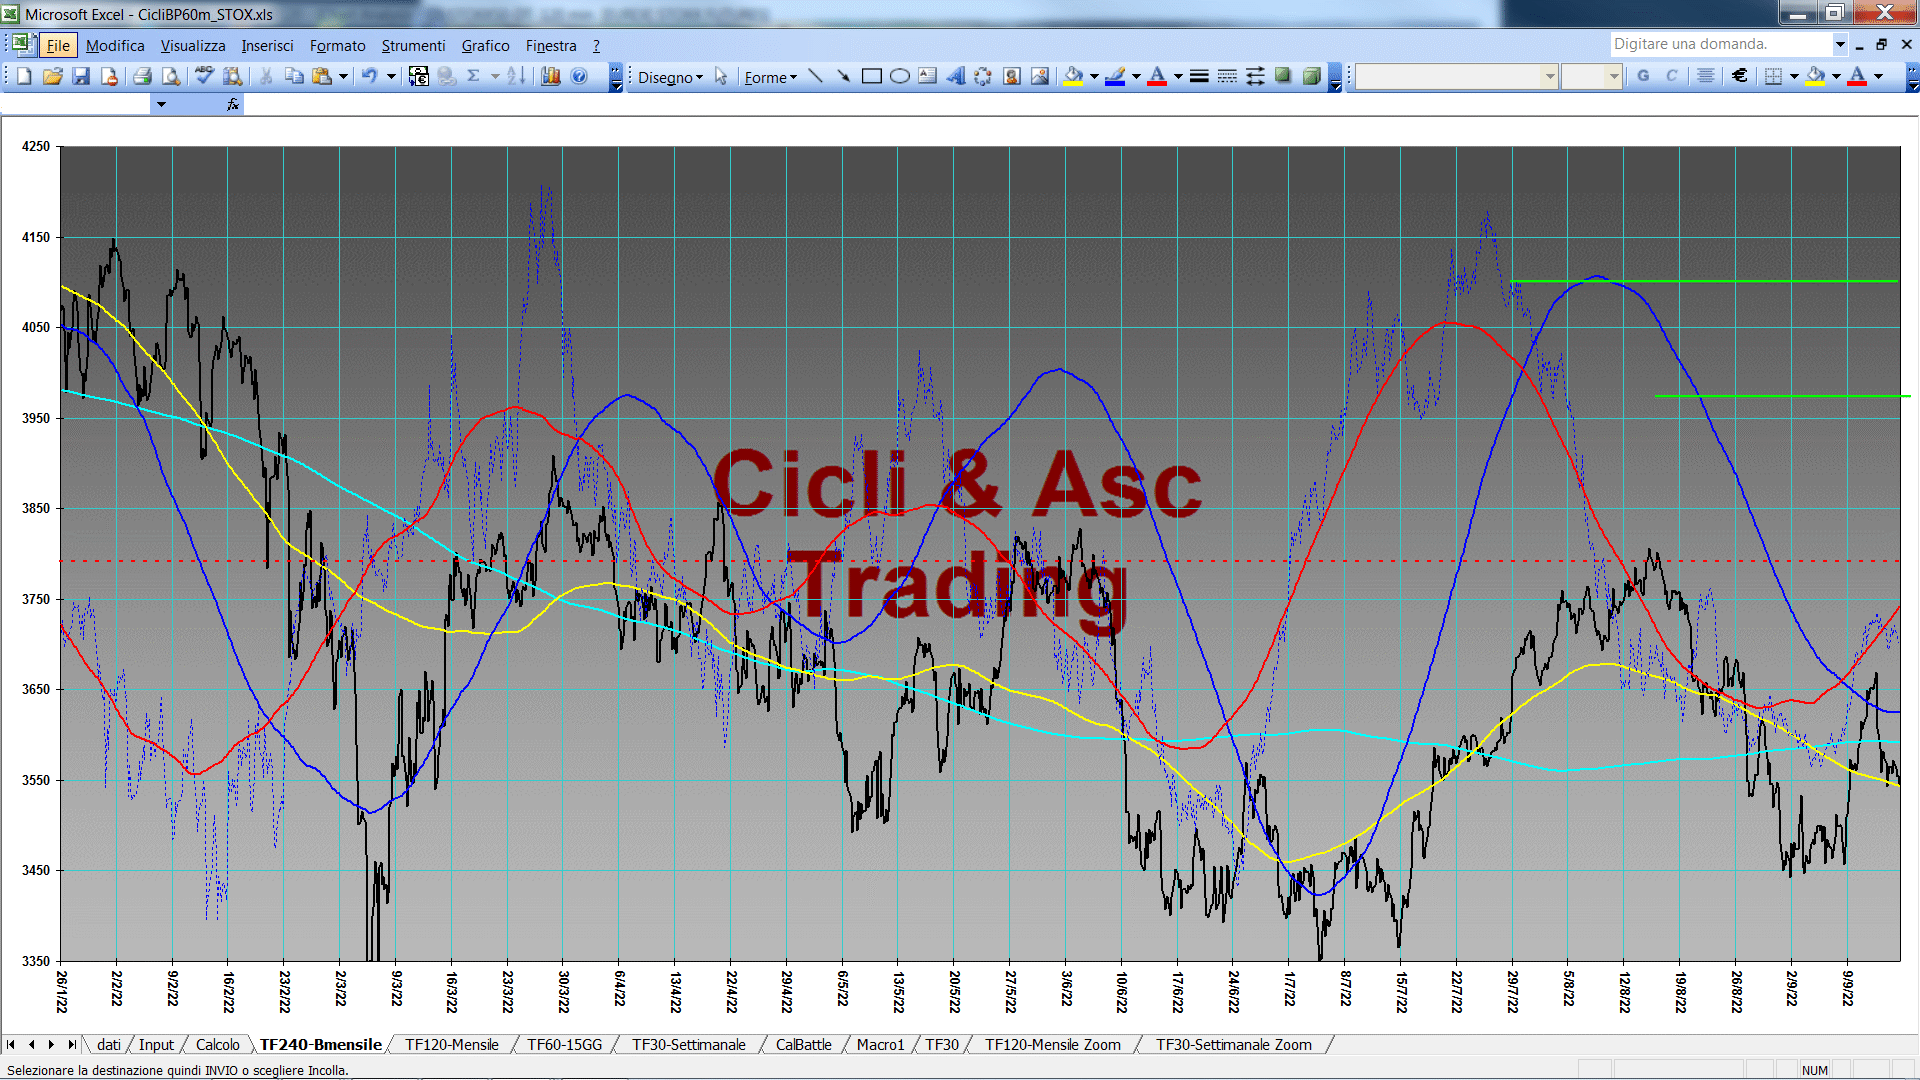1920x1080 pixels.
Task: Expand the Undo history dropdown arrow
Action: [391, 76]
